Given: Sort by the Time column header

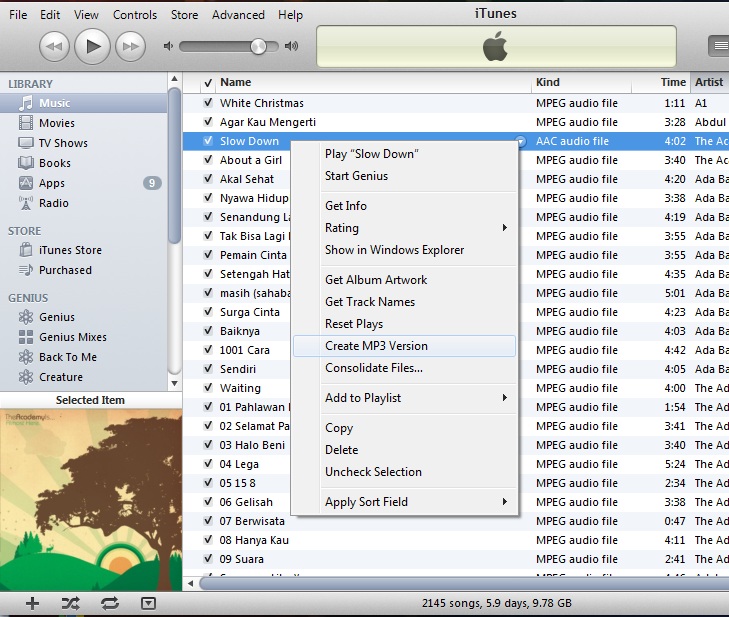Looking at the screenshot, I should pyautogui.click(x=661, y=82).
